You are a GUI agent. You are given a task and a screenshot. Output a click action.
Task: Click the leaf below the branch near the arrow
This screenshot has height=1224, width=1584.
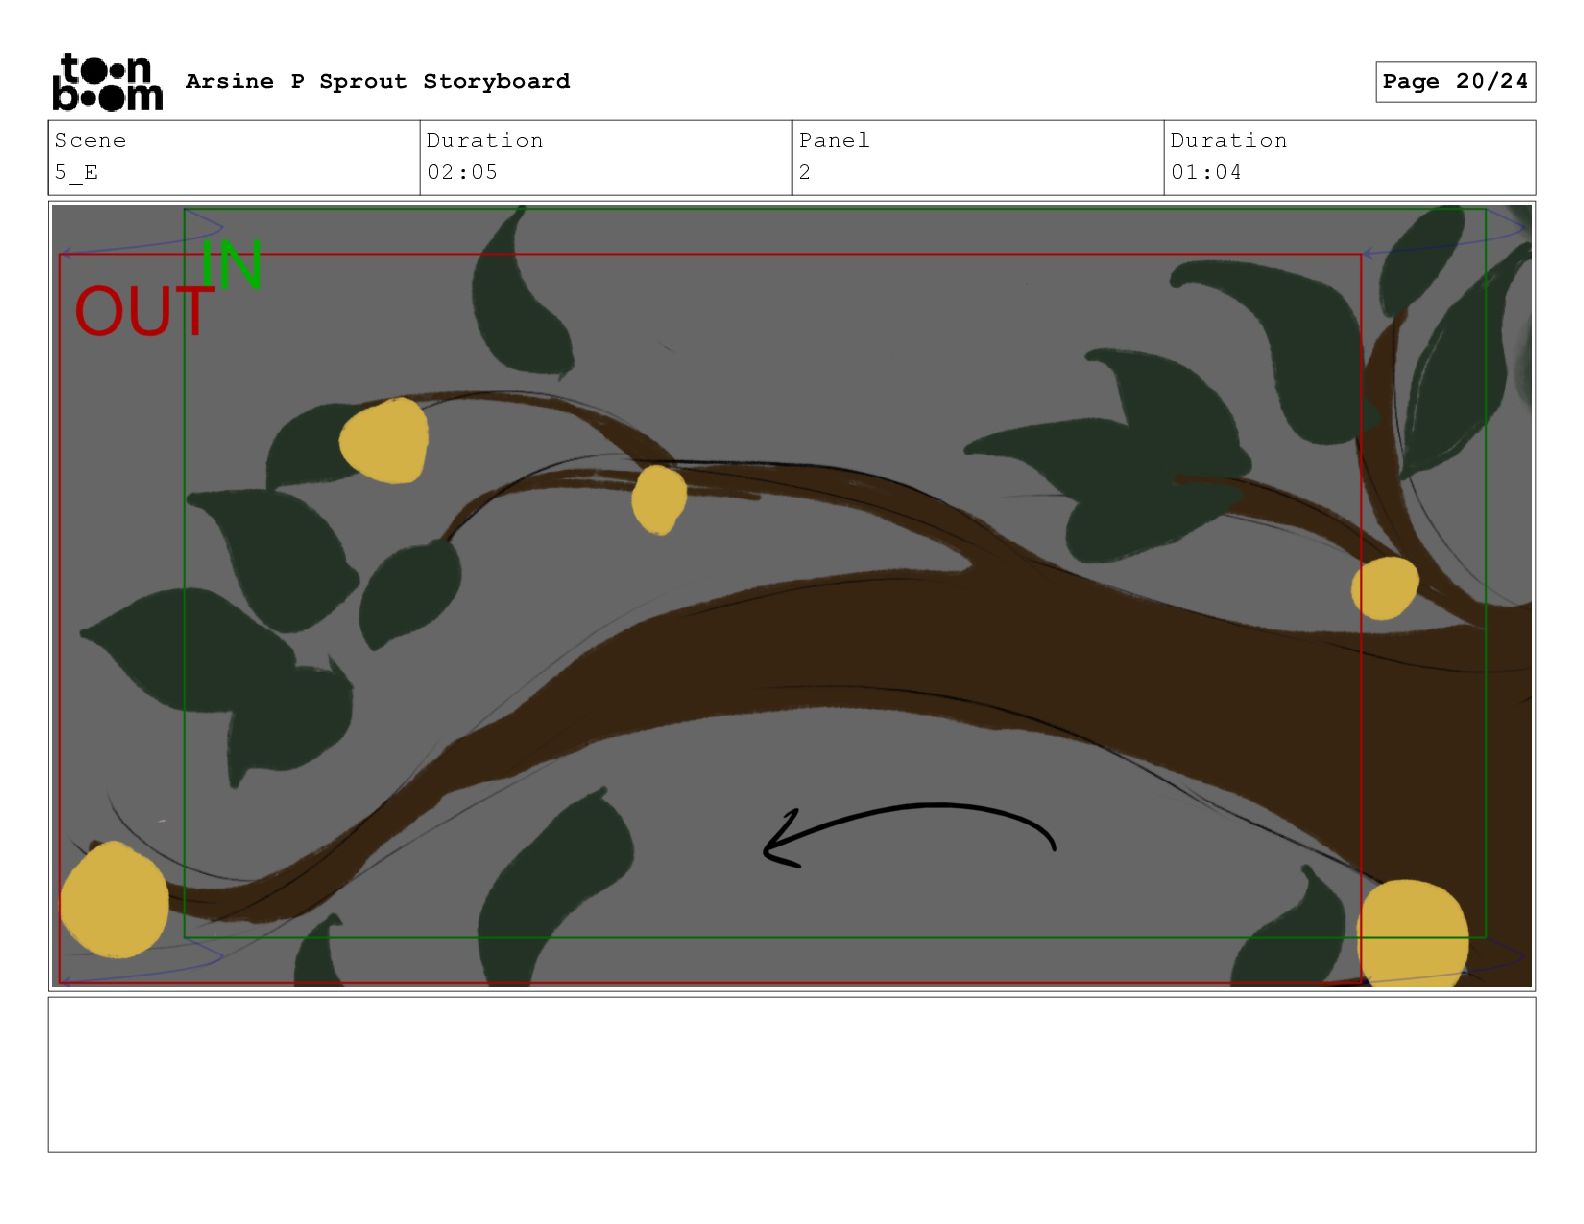click(x=560, y=880)
